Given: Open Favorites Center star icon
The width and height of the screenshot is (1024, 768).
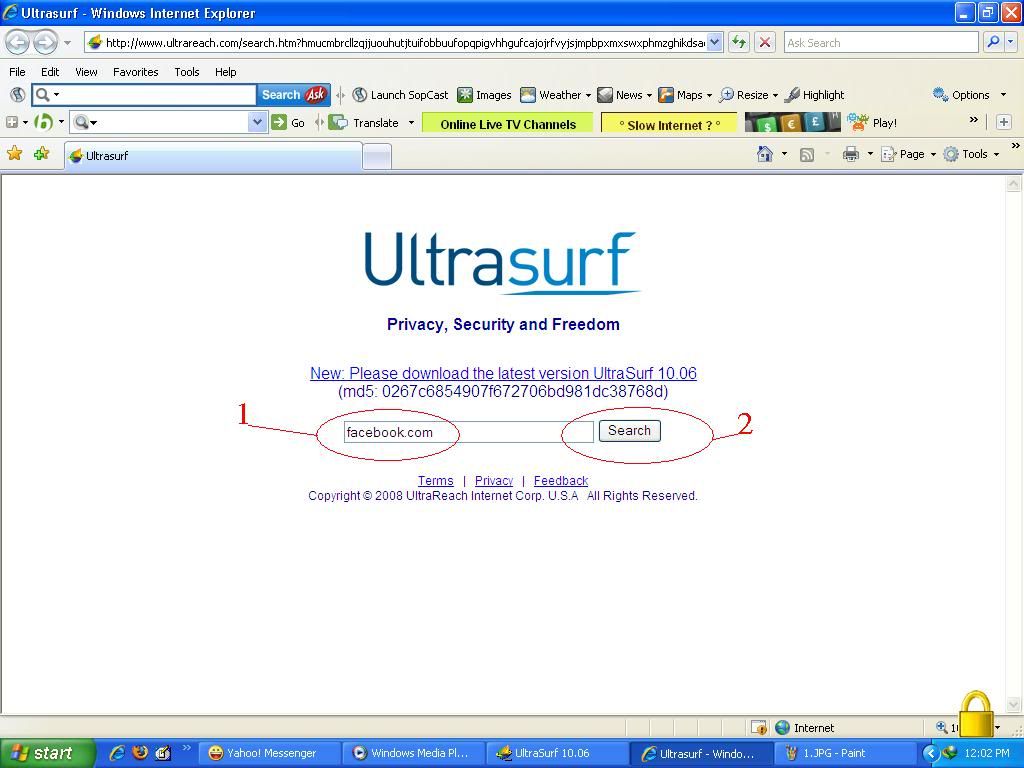Looking at the screenshot, I should 14,154.
